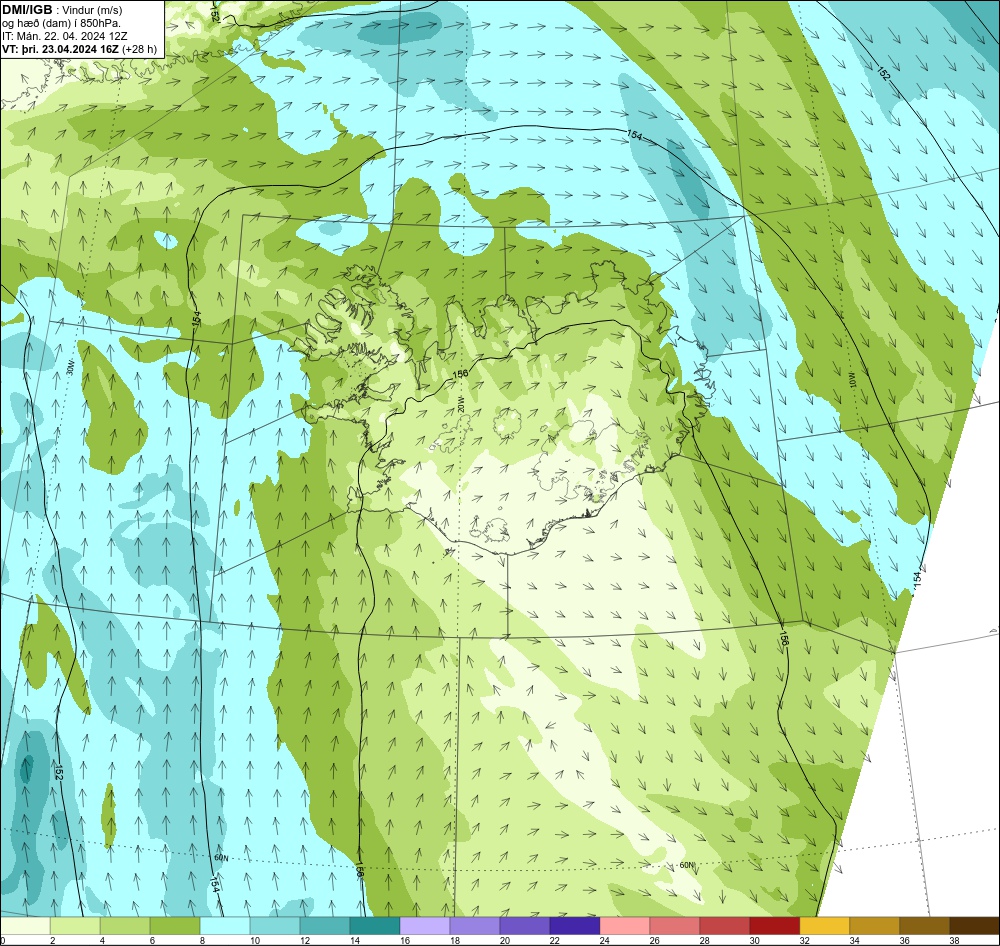
Task: Click the '30W' longitude label
Action: pos(71,367)
